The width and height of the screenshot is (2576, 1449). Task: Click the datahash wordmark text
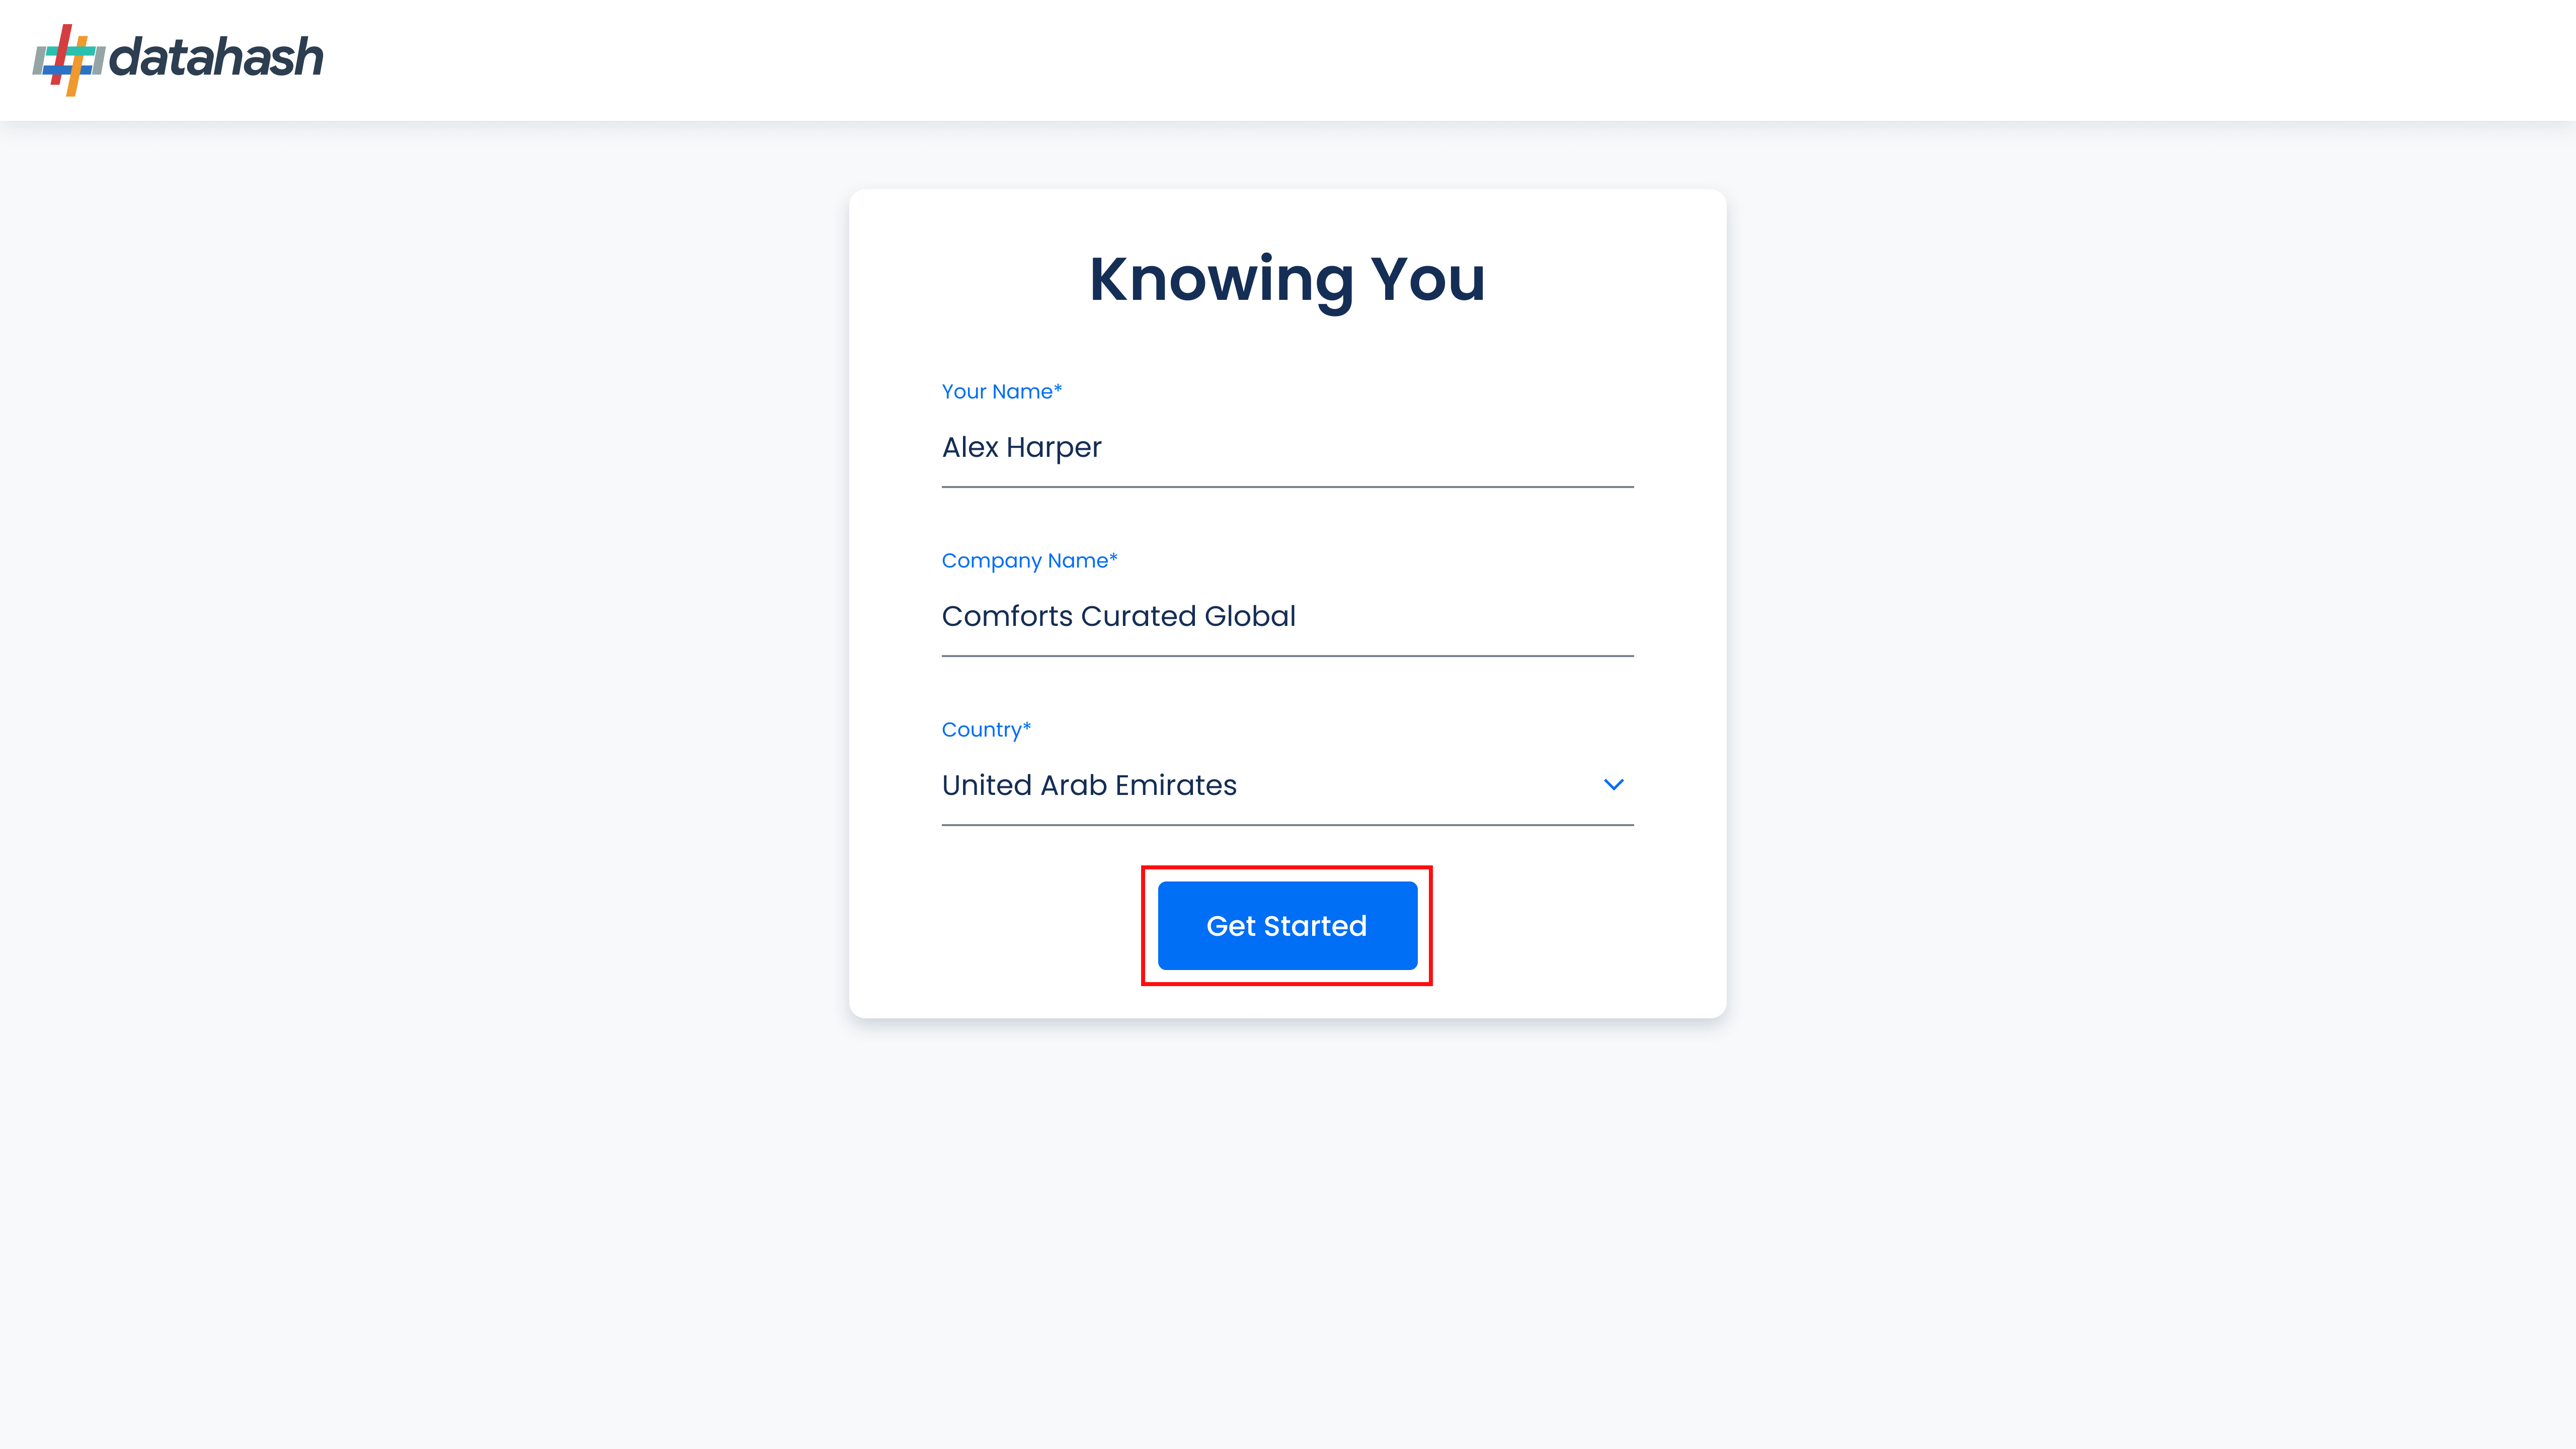[x=216, y=57]
